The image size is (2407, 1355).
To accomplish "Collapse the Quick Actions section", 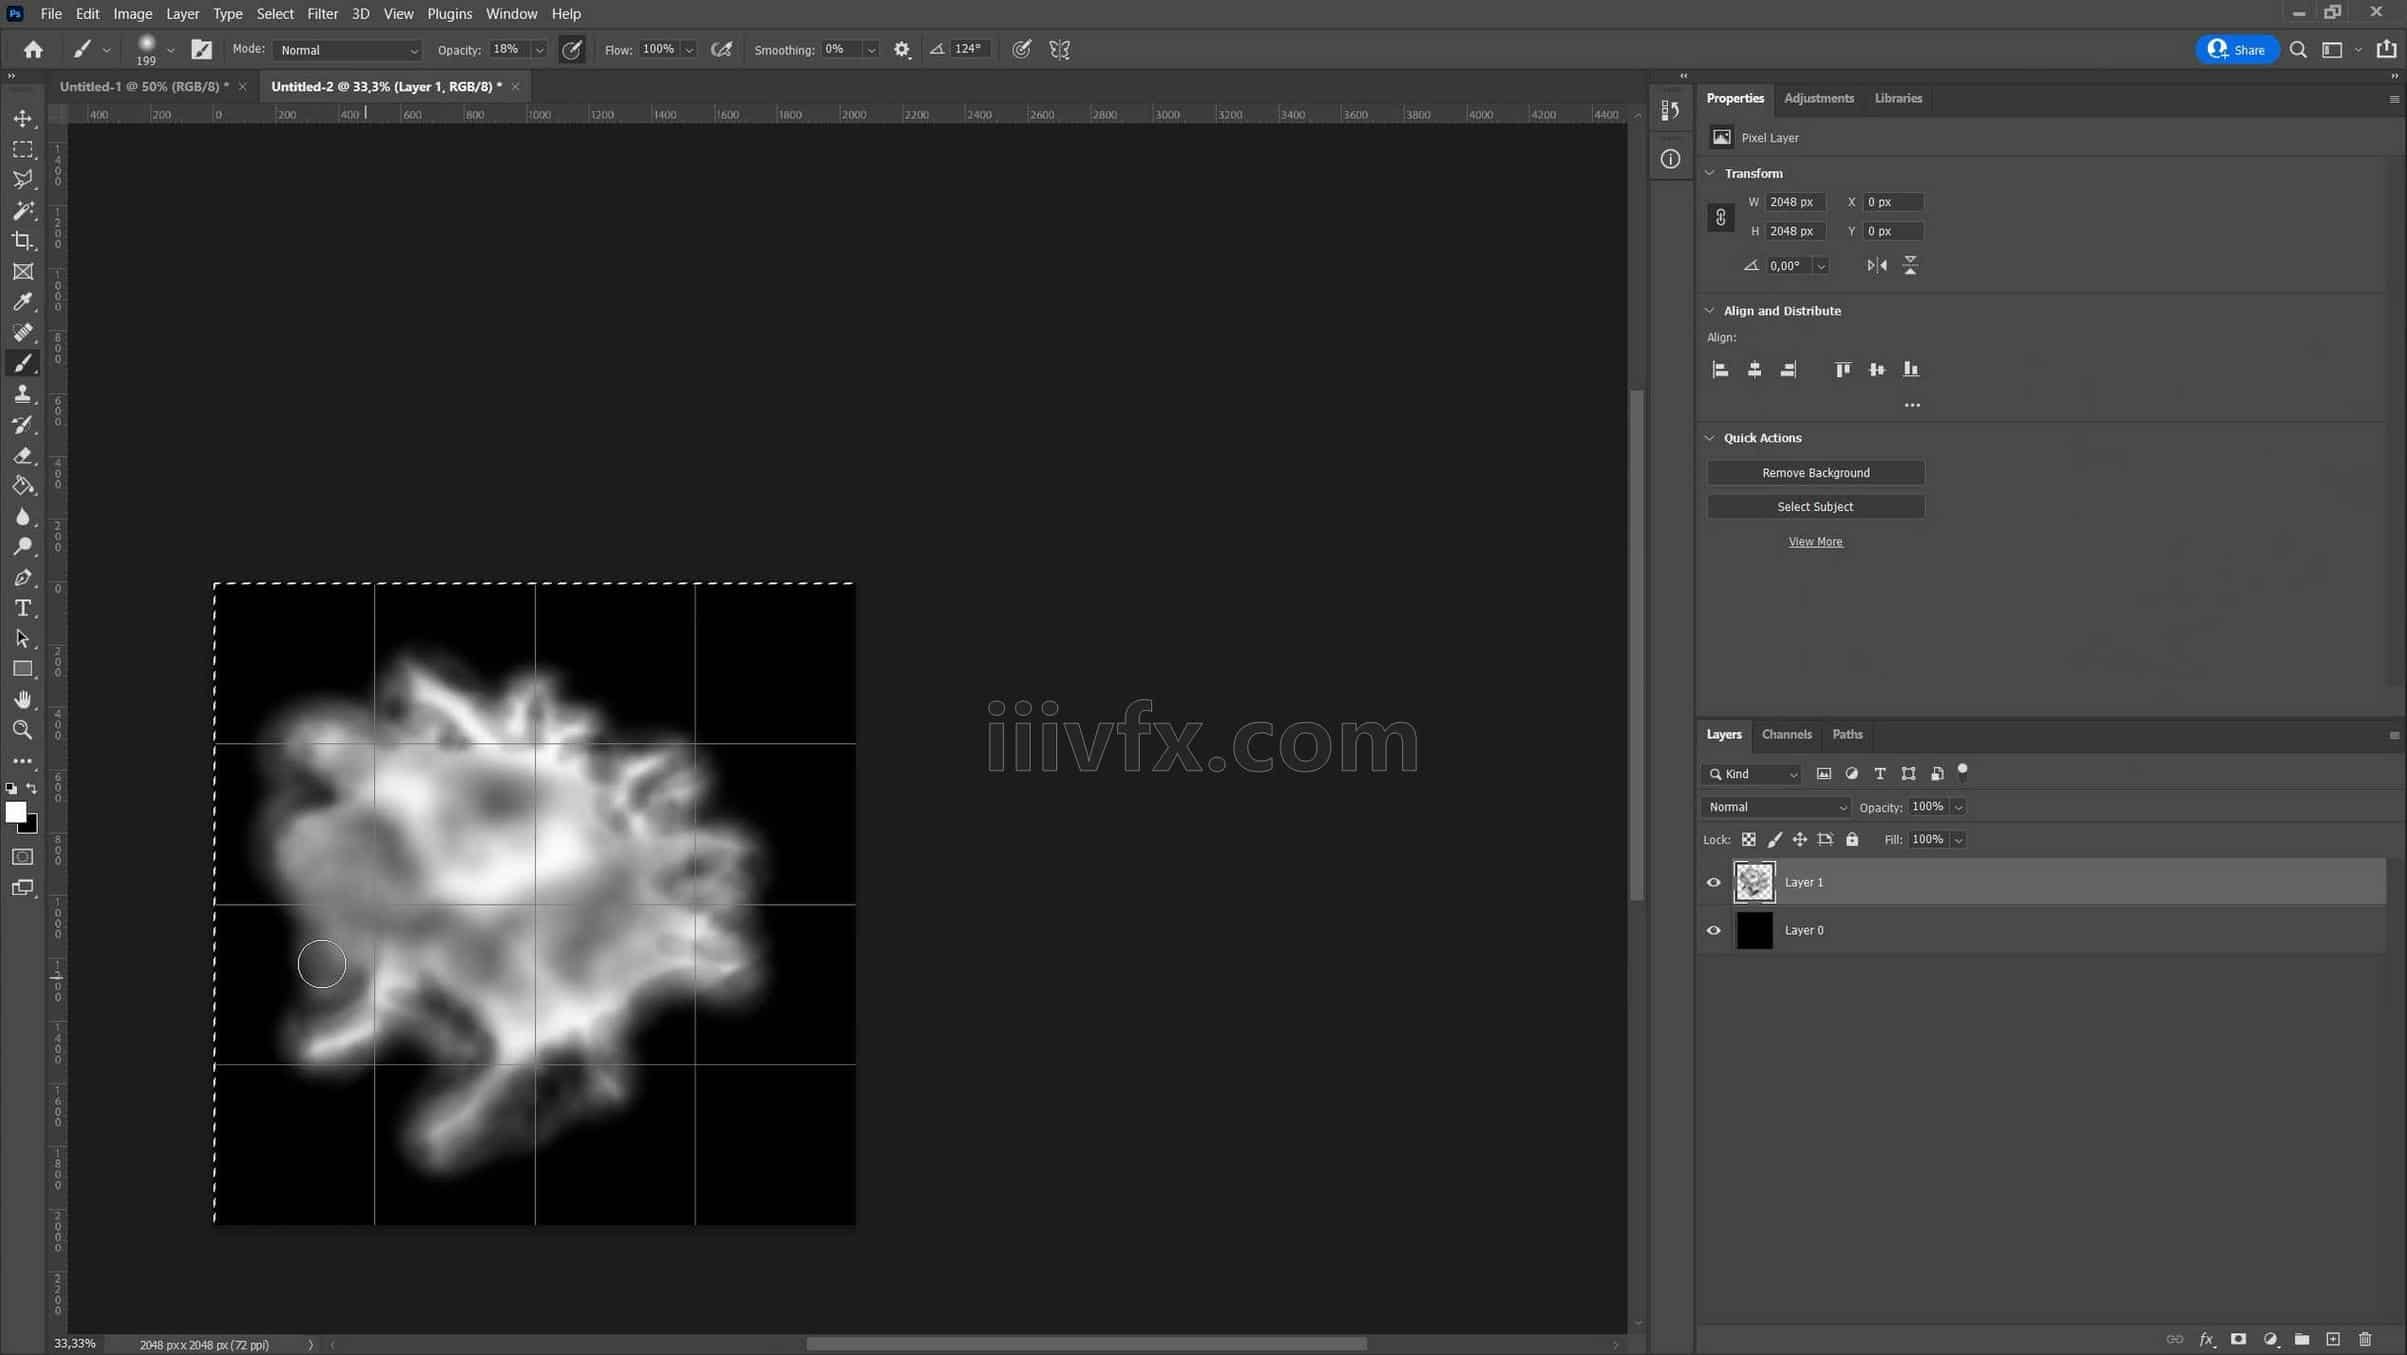I will (1710, 438).
